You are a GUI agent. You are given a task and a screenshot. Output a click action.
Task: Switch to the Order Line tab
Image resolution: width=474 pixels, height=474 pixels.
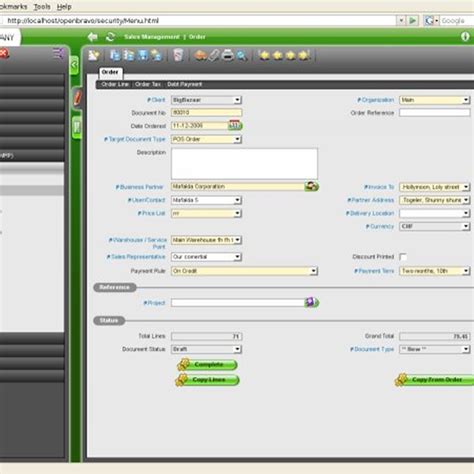(115, 84)
